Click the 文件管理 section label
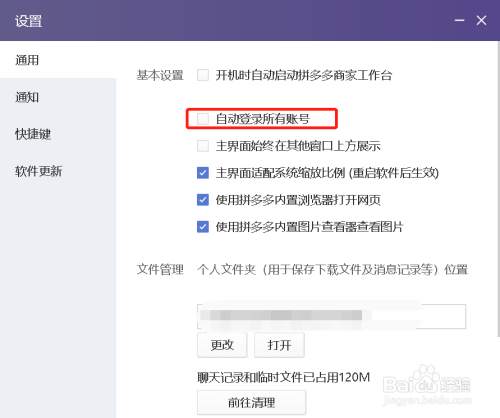This screenshot has width=500, height=418. tap(160, 269)
